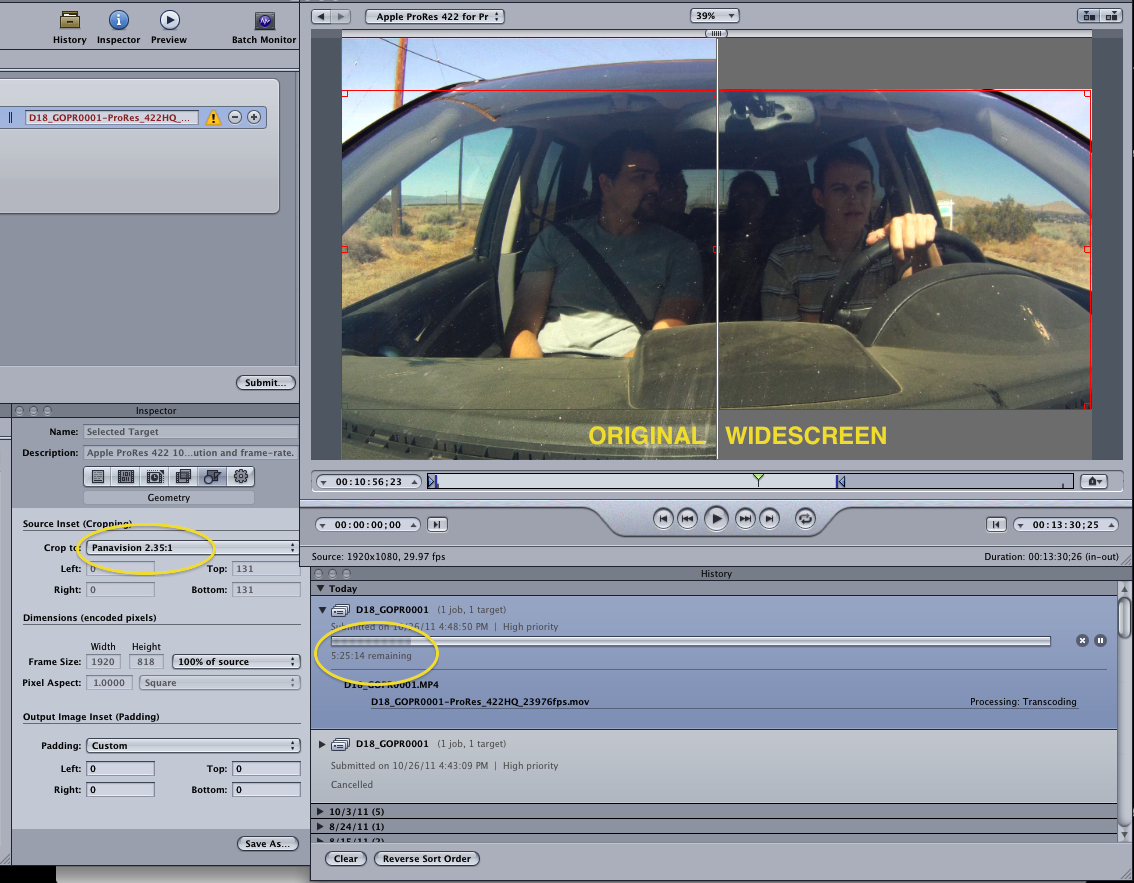Viewport: 1134px width, 883px height.
Task: Click the Inspector Description field
Action: point(191,453)
